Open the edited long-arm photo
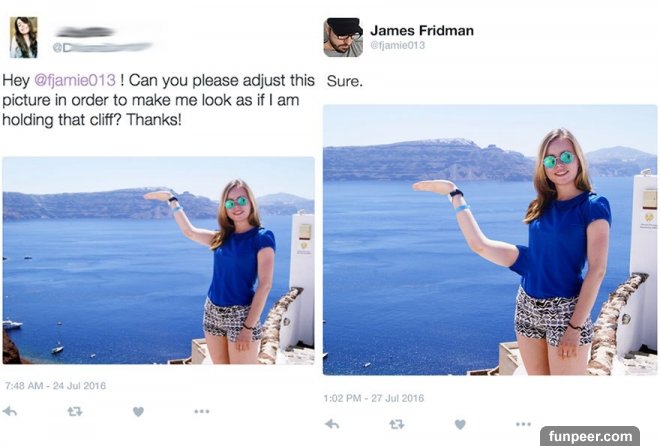The image size is (660, 446). 490,240
